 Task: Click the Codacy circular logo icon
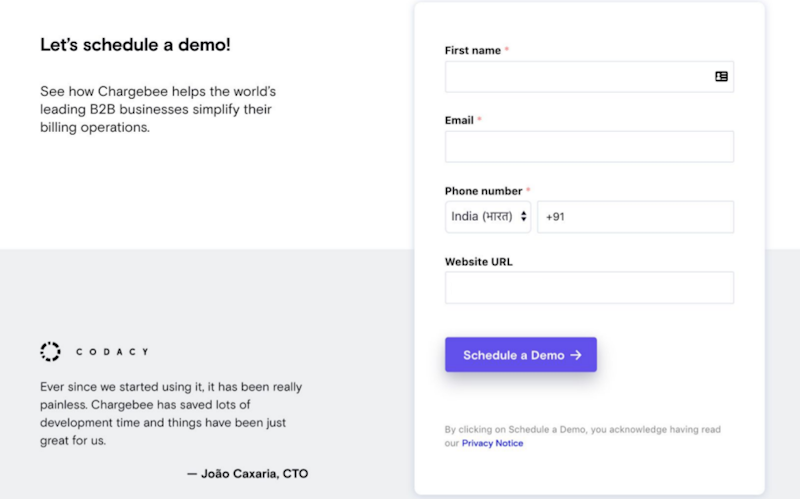(x=50, y=351)
